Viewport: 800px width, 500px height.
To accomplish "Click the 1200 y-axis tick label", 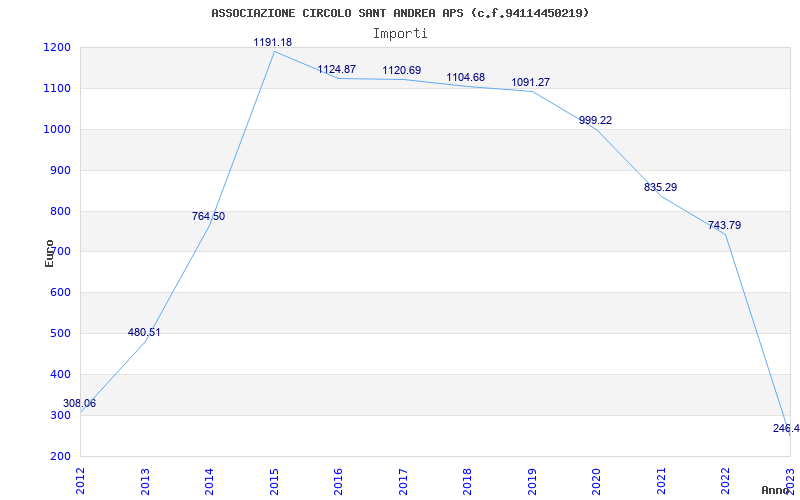I will click(x=57, y=48).
